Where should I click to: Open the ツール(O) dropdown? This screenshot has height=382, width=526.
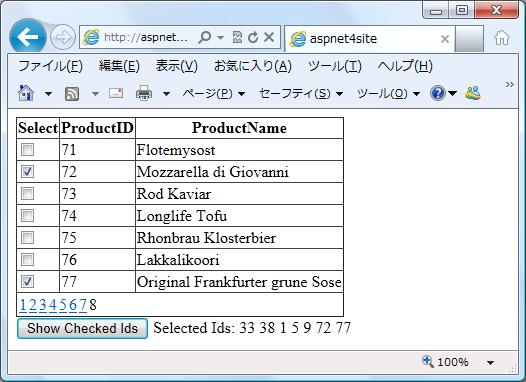pos(388,94)
